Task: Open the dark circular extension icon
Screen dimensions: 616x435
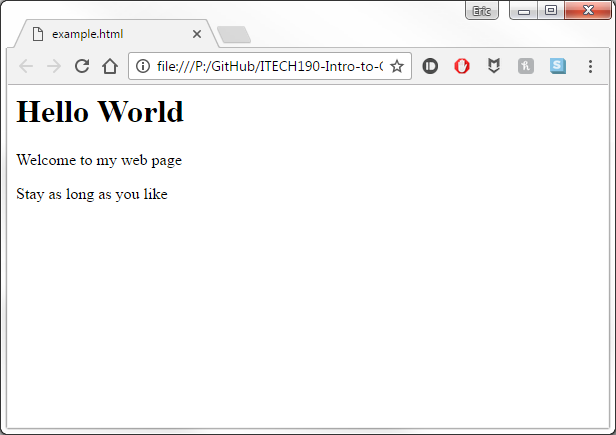Action: pyautogui.click(x=430, y=66)
